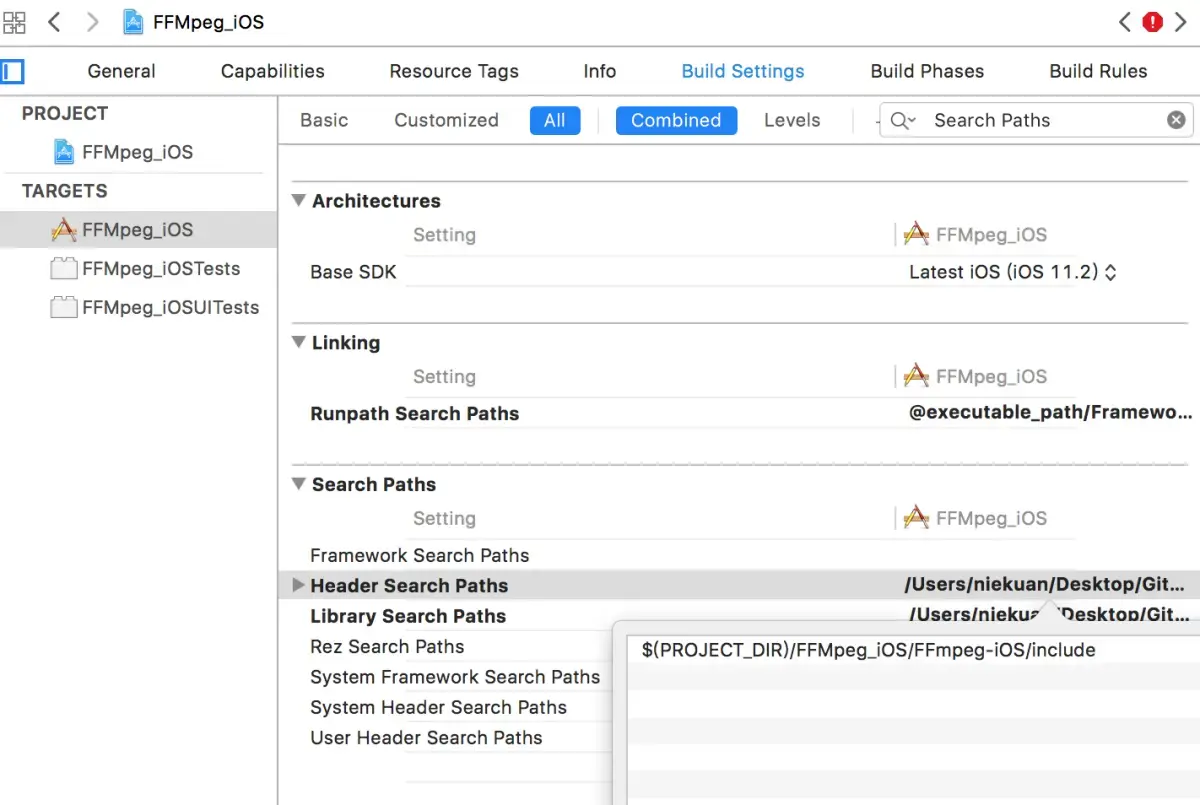Jump to next issue chevron right of the error icon
The image size is (1200, 805).
point(1181,22)
